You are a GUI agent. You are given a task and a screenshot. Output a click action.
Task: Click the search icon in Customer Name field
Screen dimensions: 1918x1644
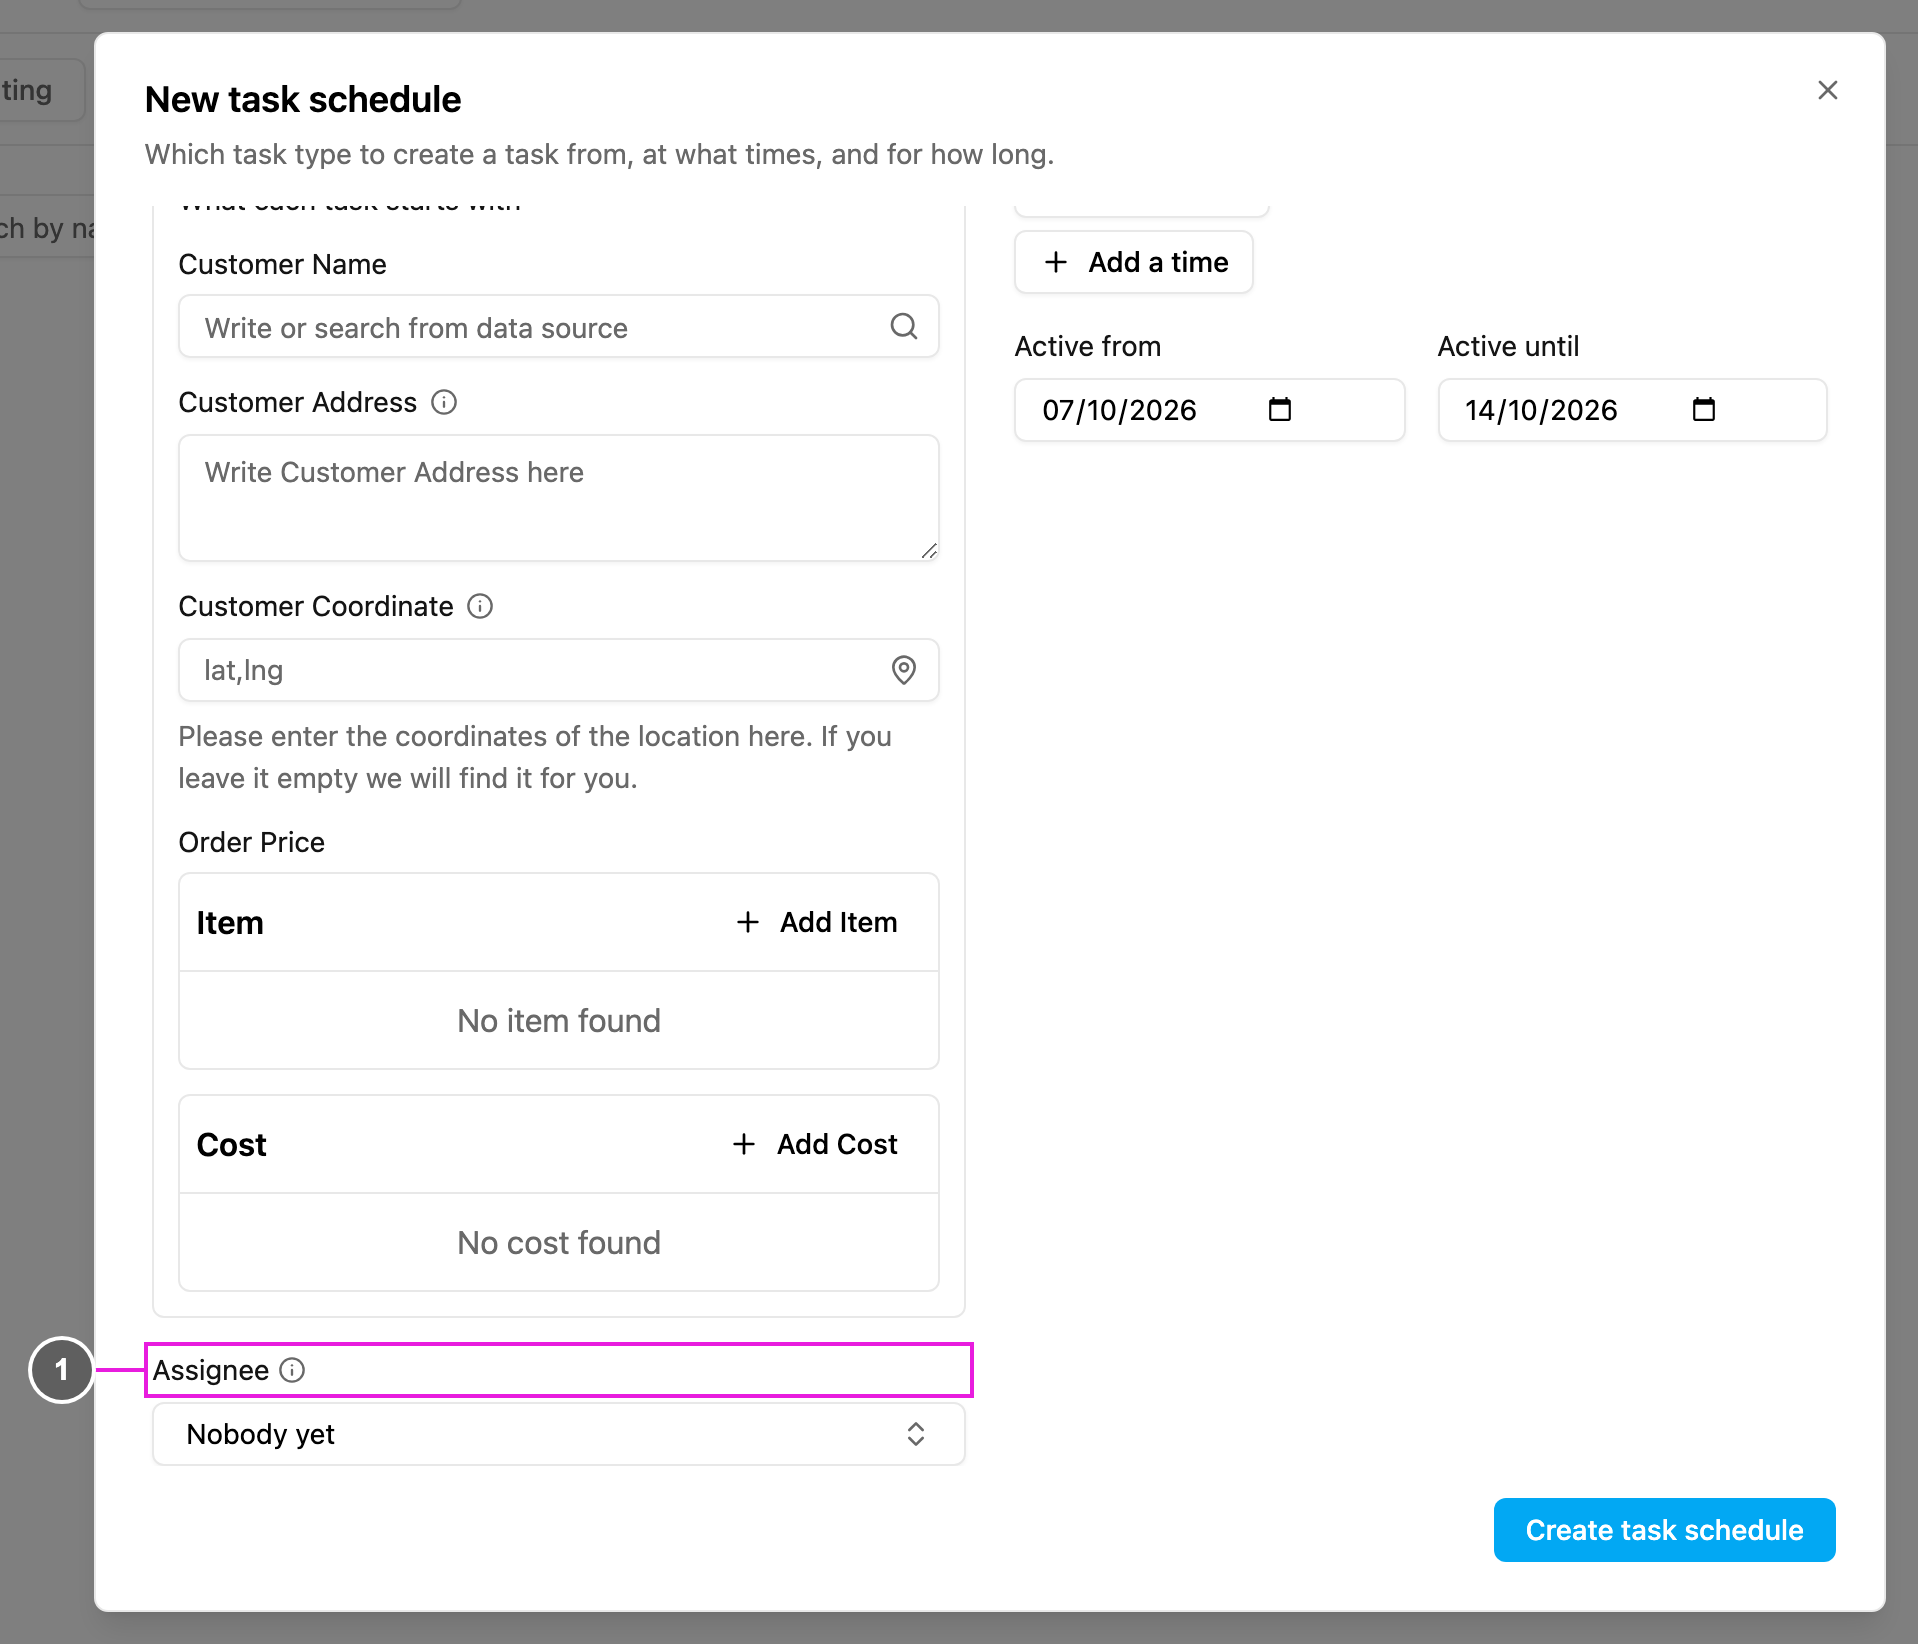pyautogui.click(x=903, y=326)
